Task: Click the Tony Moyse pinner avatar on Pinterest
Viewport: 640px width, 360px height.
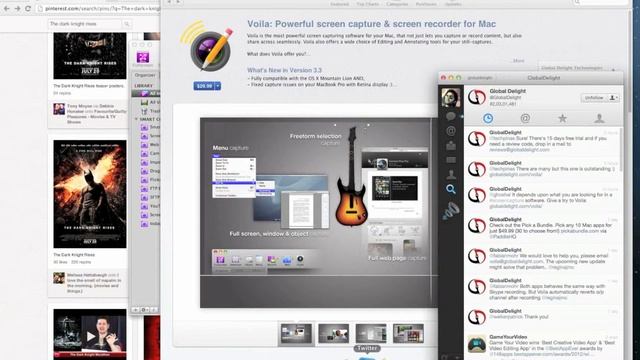Action: coord(59,109)
